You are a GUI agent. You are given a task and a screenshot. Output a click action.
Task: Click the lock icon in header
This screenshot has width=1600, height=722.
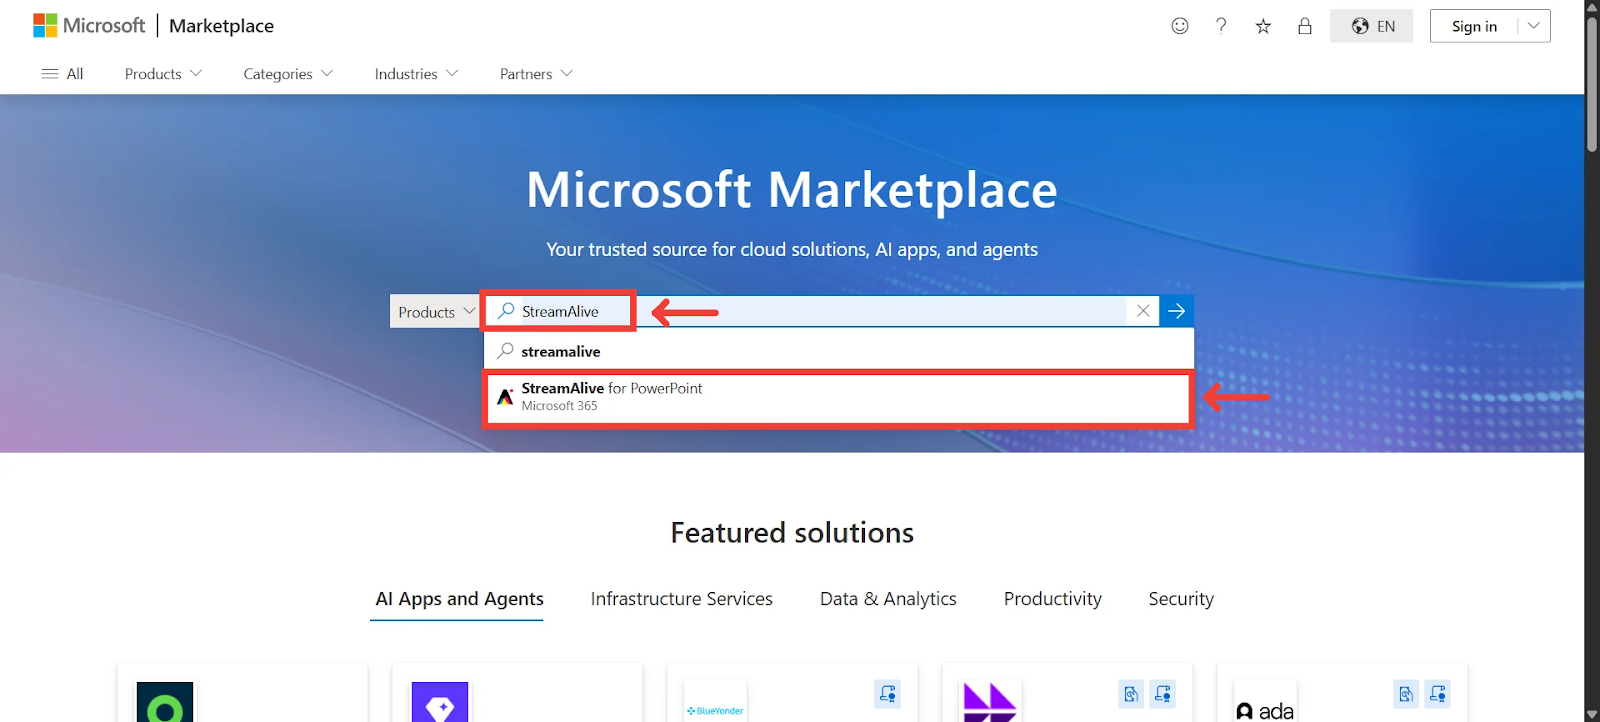1305,26
